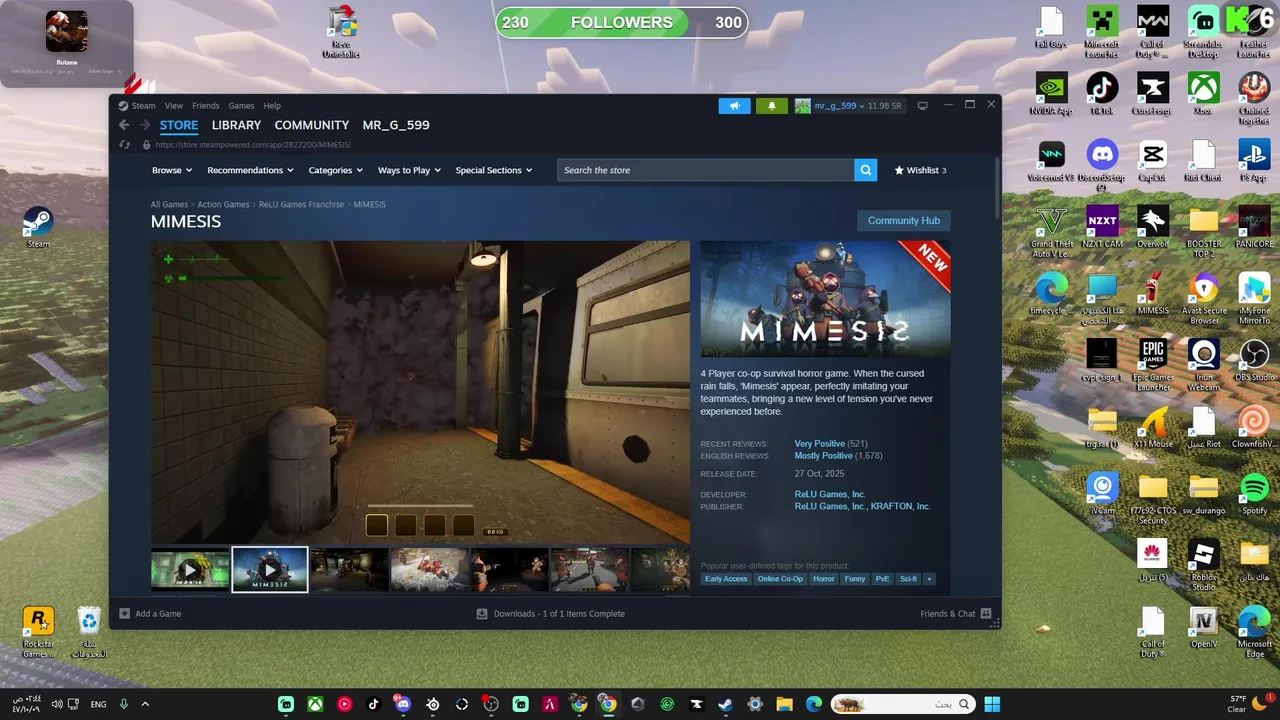Click the store page vertical scrollbar

point(996,188)
